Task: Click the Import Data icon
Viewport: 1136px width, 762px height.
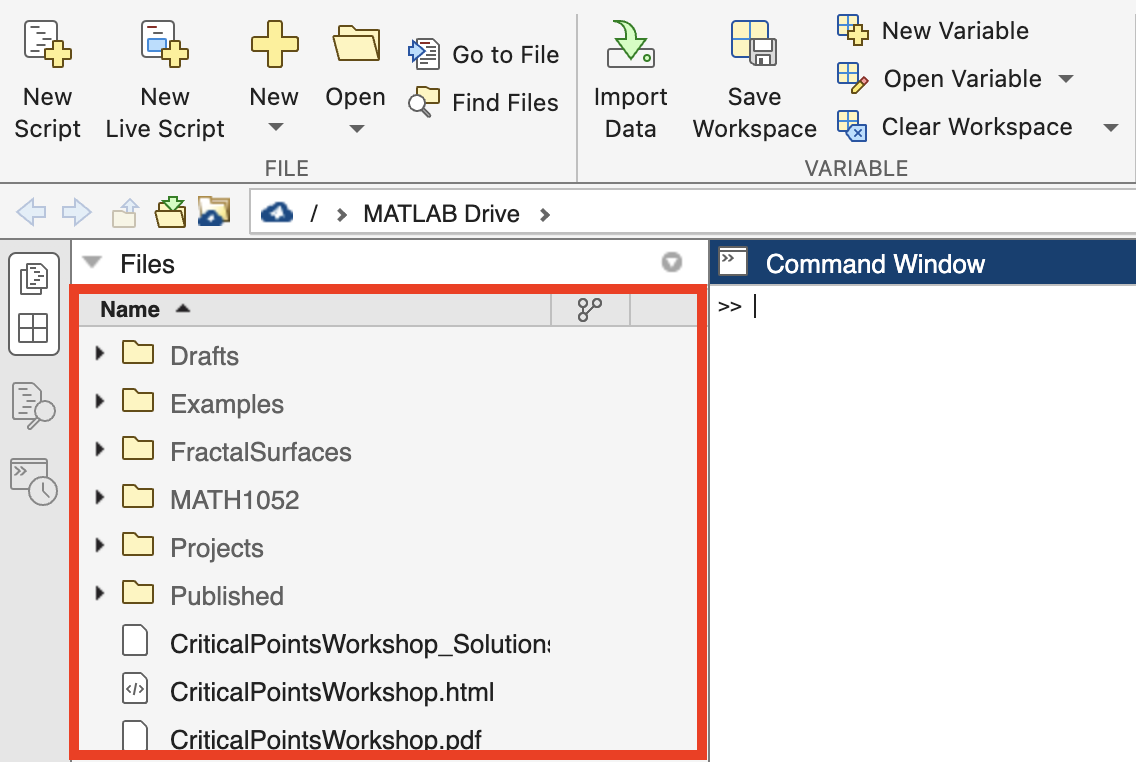Action: [x=630, y=45]
